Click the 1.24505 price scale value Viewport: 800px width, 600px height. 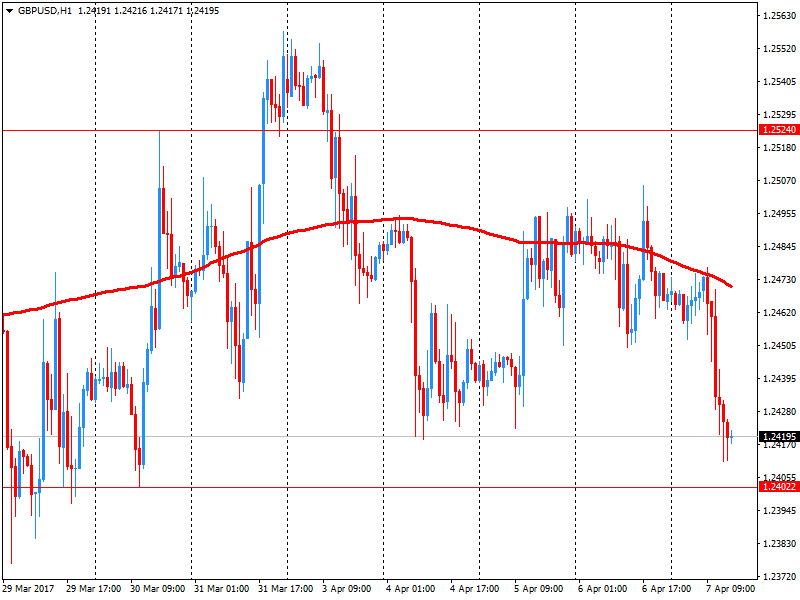point(779,346)
